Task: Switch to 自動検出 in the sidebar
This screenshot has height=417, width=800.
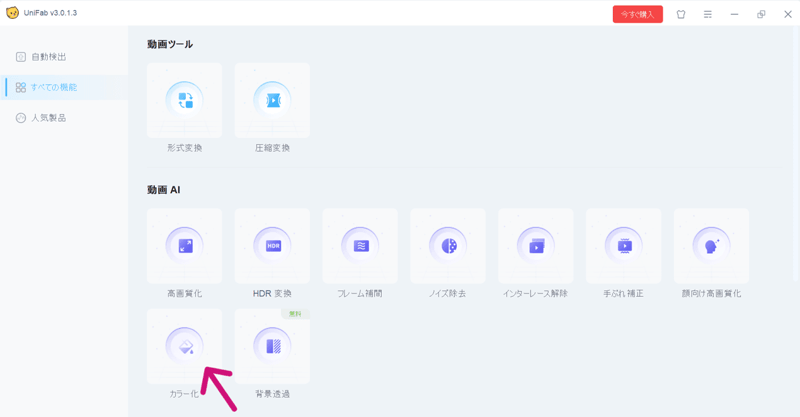Action: [x=64, y=57]
